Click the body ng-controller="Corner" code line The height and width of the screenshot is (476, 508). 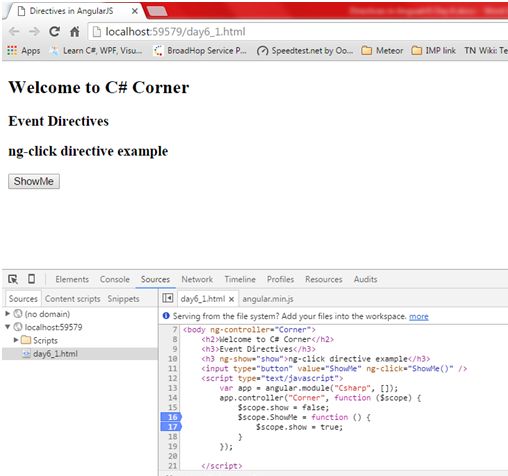point(249,330)
